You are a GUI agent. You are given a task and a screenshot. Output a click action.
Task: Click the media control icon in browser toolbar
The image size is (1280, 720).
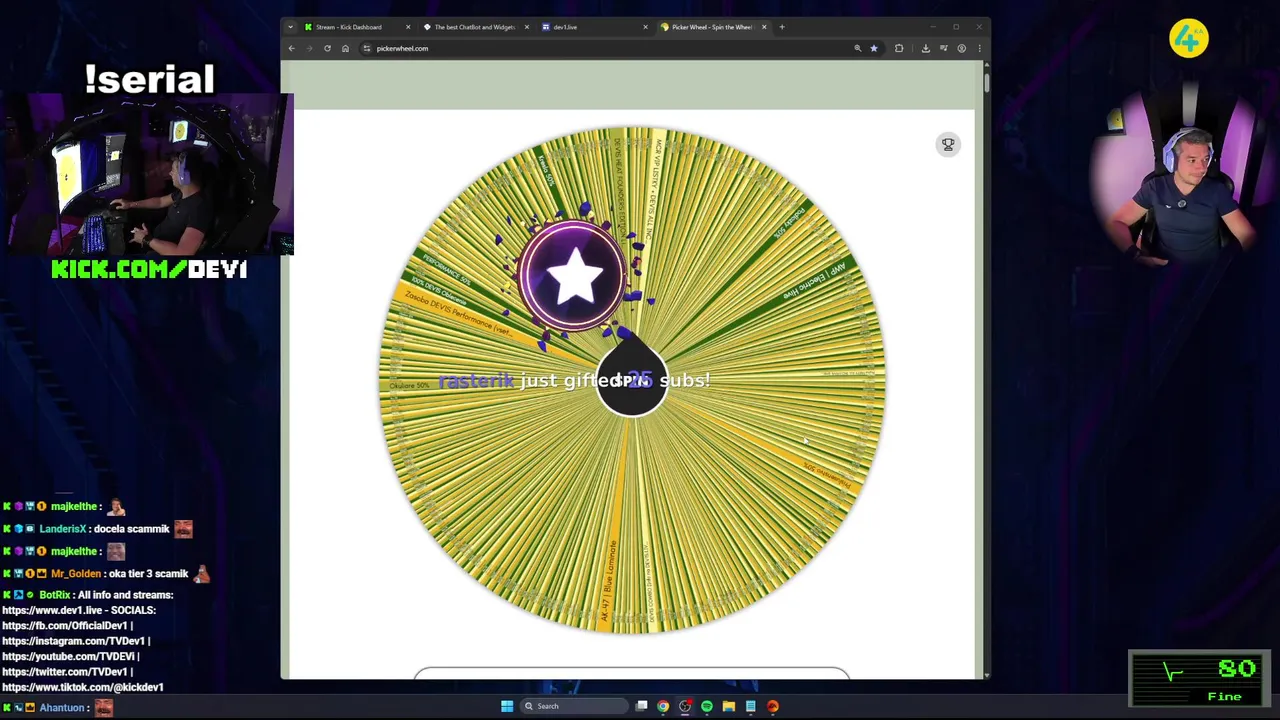[x=943, y=48]
